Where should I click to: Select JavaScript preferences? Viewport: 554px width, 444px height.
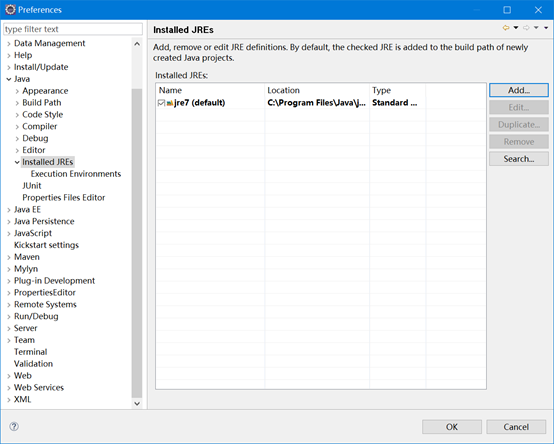point(33,233)
